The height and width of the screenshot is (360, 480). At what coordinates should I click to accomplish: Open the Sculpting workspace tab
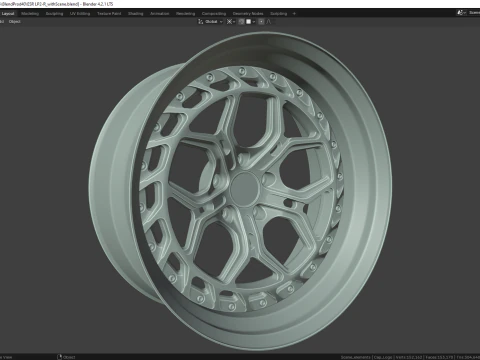(54, 14)
